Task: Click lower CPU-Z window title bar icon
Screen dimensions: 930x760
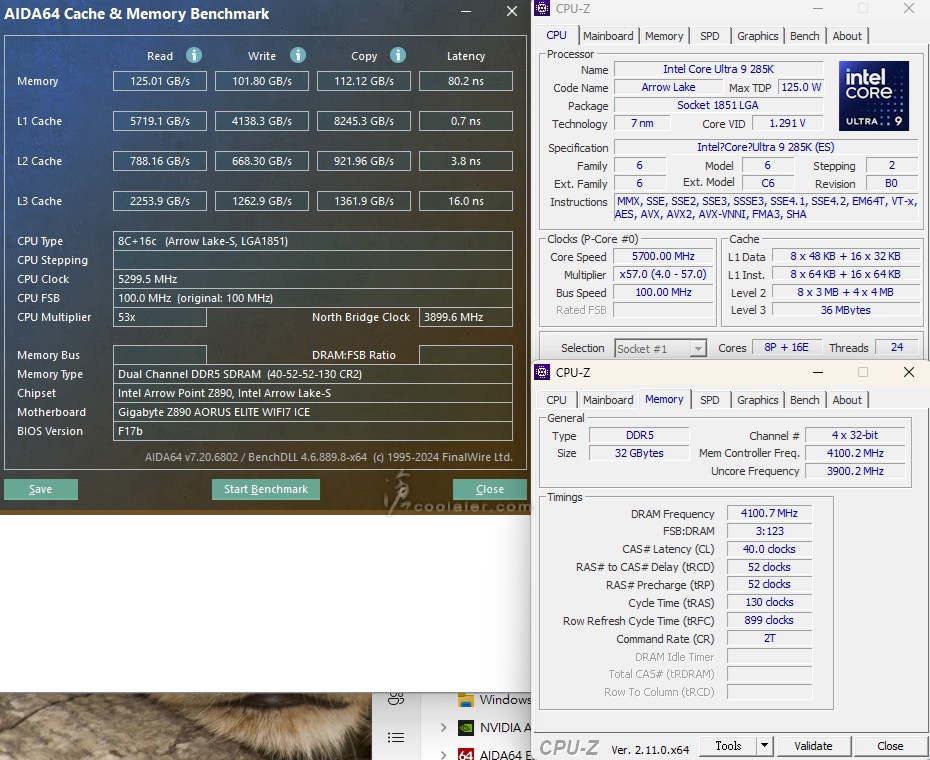Action: coord(542,372)
